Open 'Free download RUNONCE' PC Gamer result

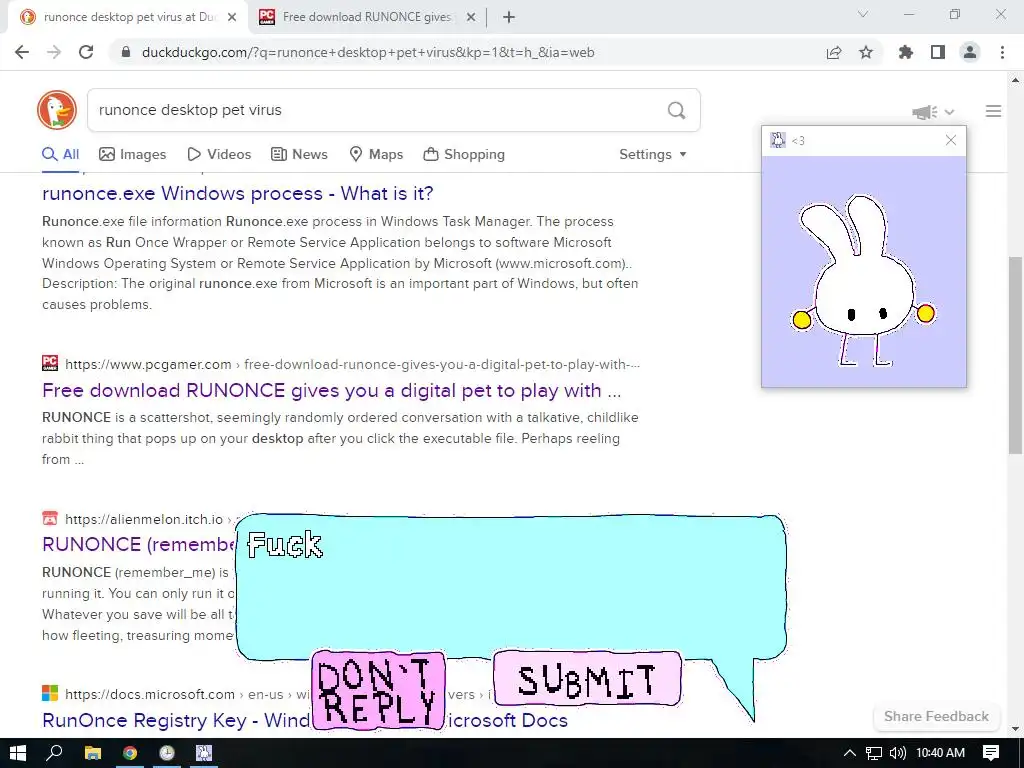click(331, 391)
